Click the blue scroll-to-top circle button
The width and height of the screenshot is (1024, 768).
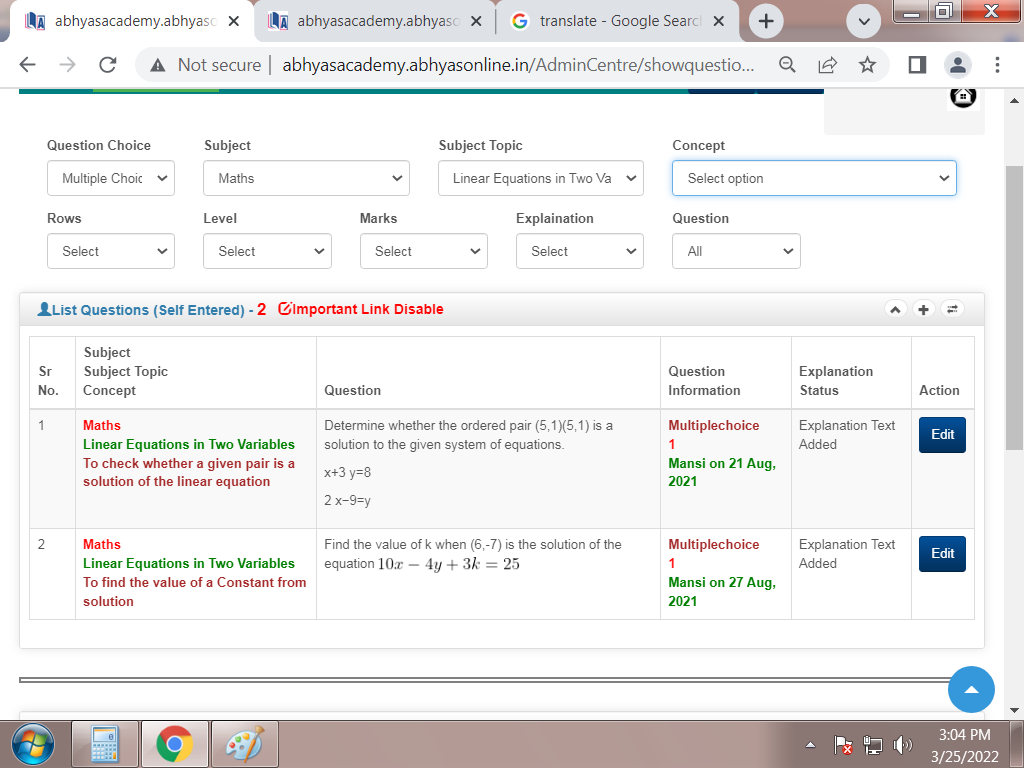coord(970,689)
